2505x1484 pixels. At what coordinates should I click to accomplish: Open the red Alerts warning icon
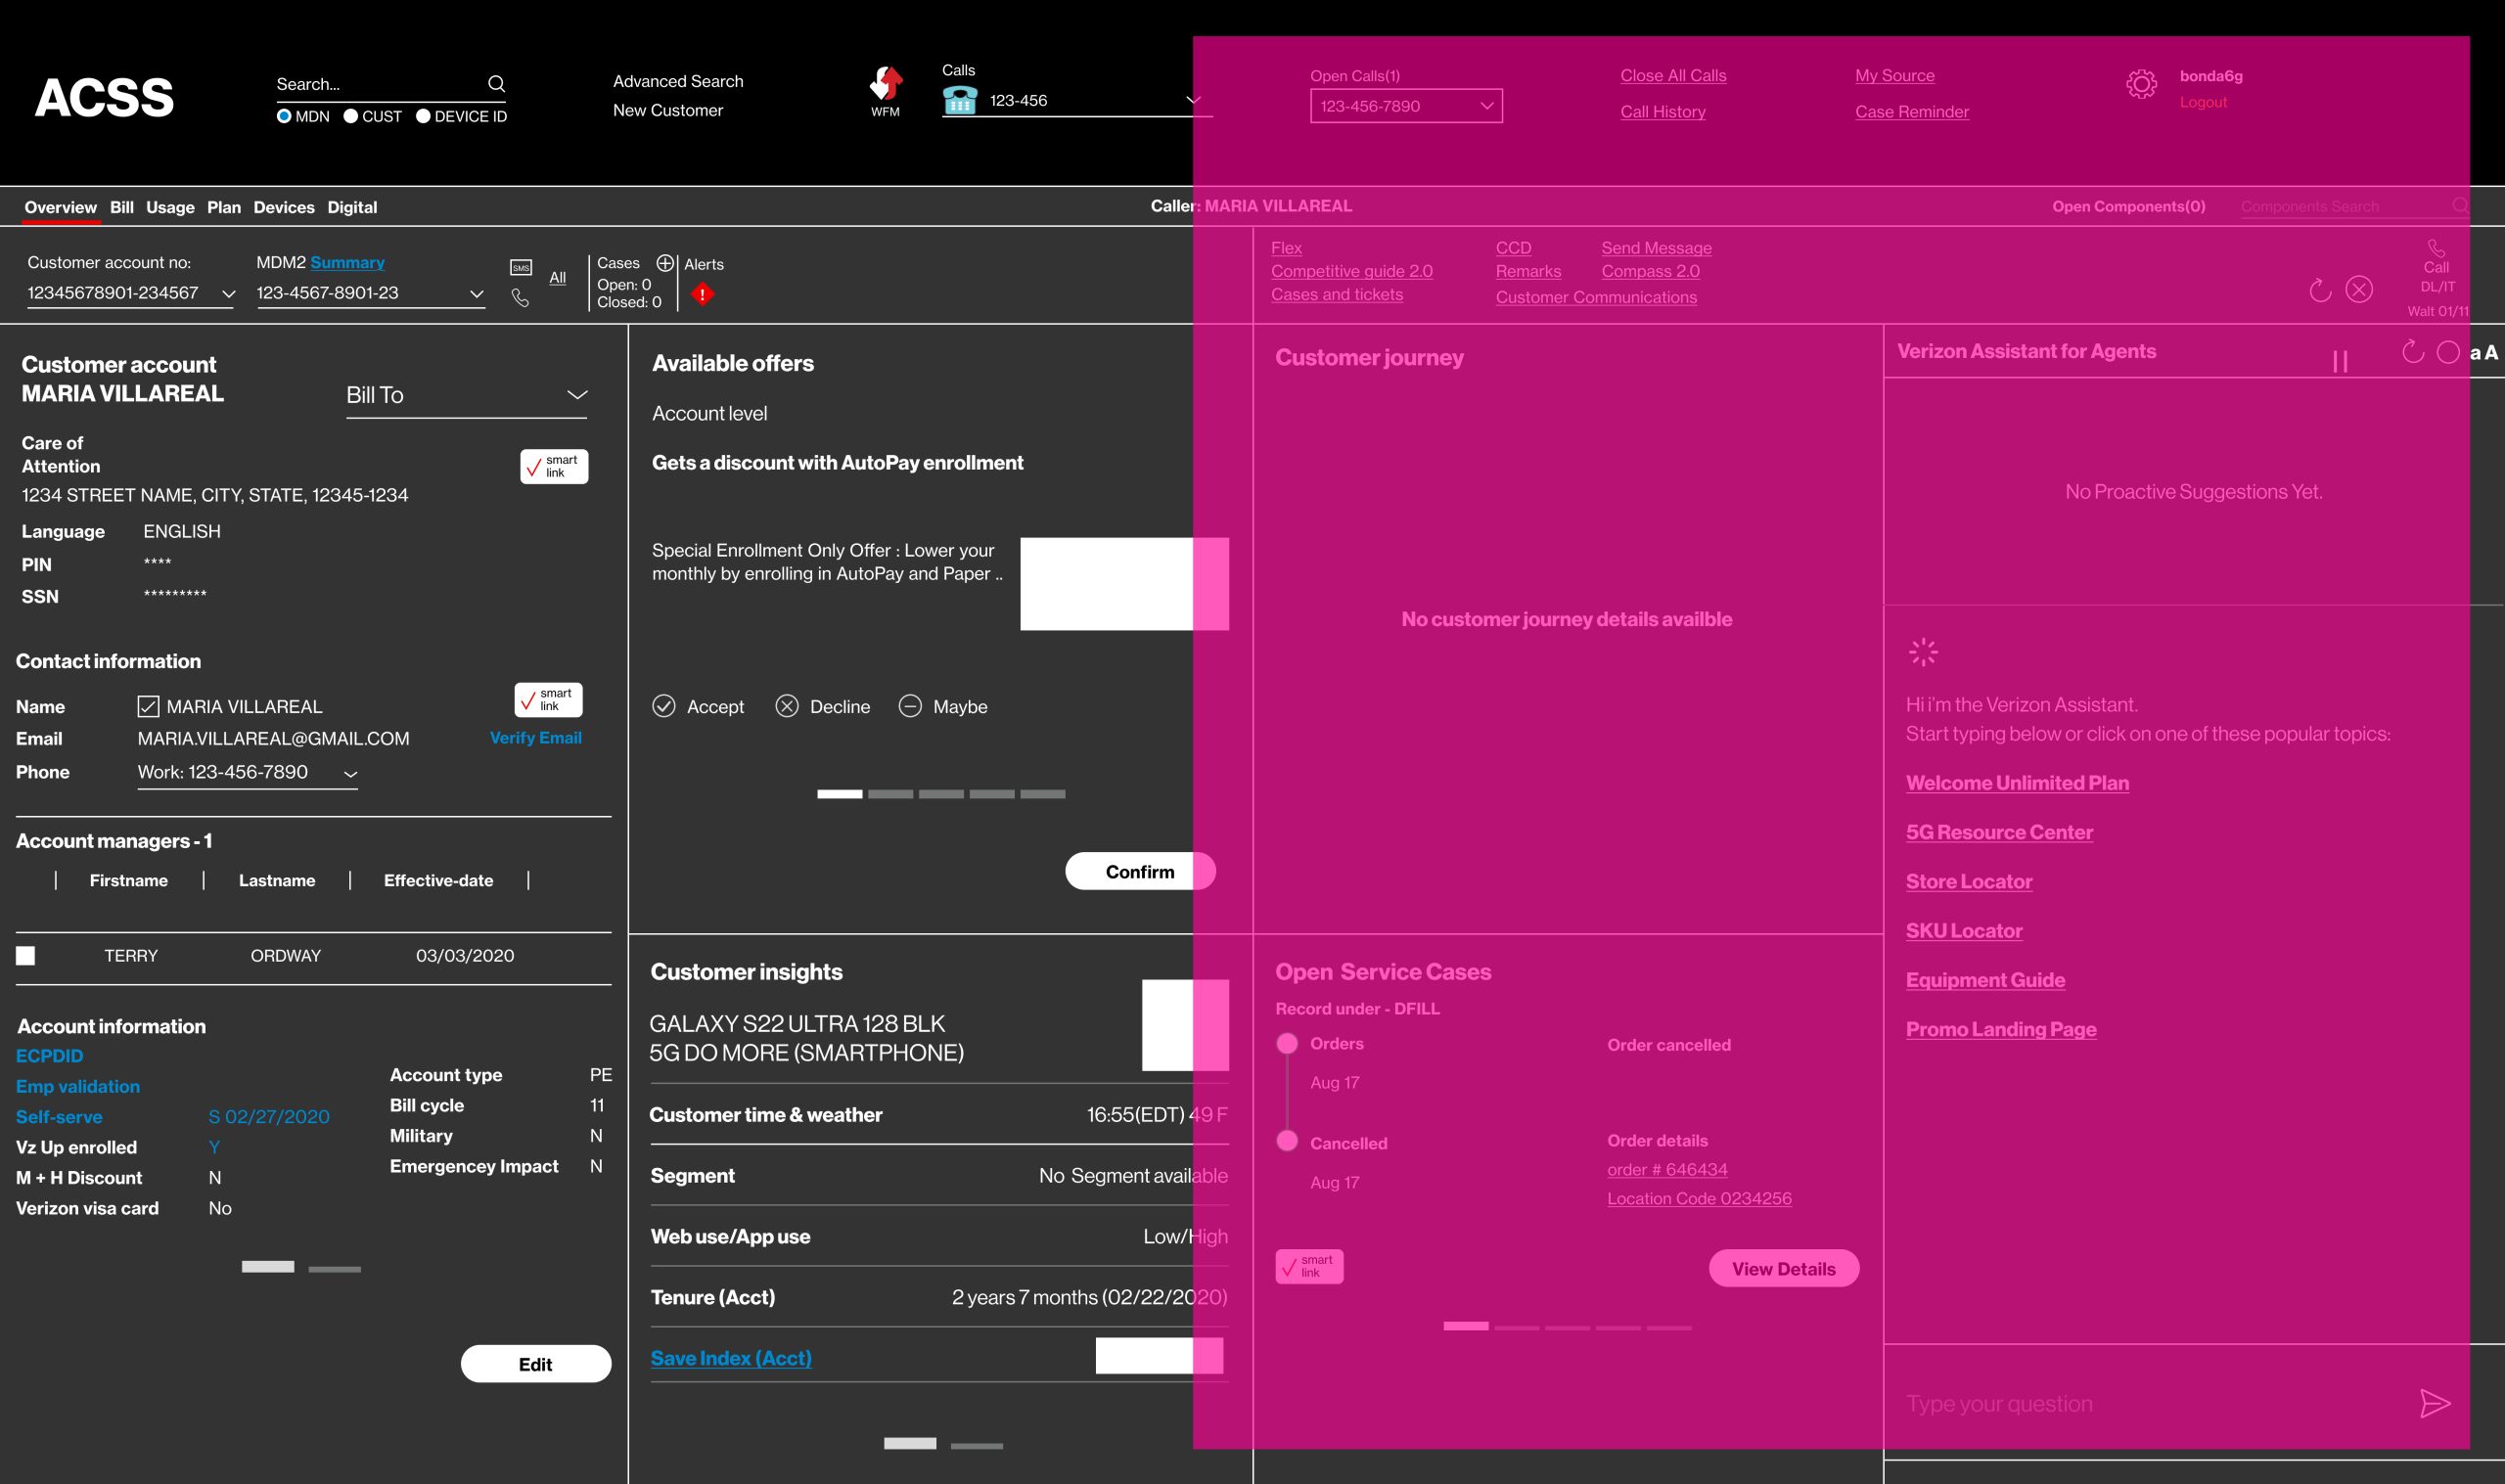(x=704, y=293)
